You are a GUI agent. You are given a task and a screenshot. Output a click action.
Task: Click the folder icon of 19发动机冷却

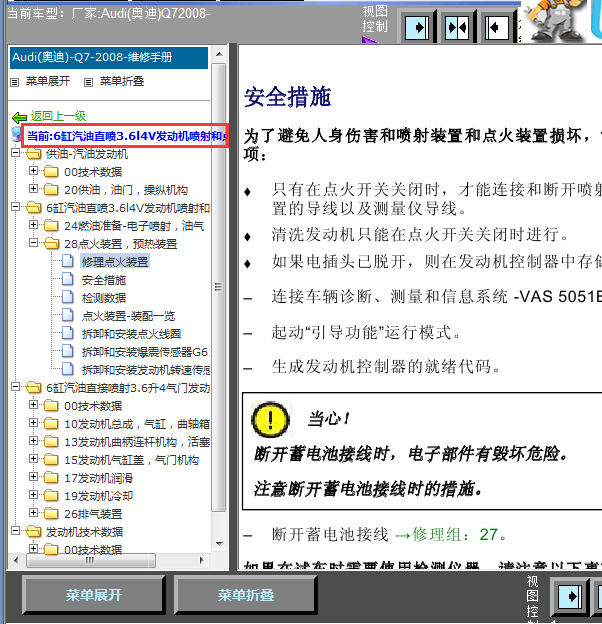click(x=51, y=495)
